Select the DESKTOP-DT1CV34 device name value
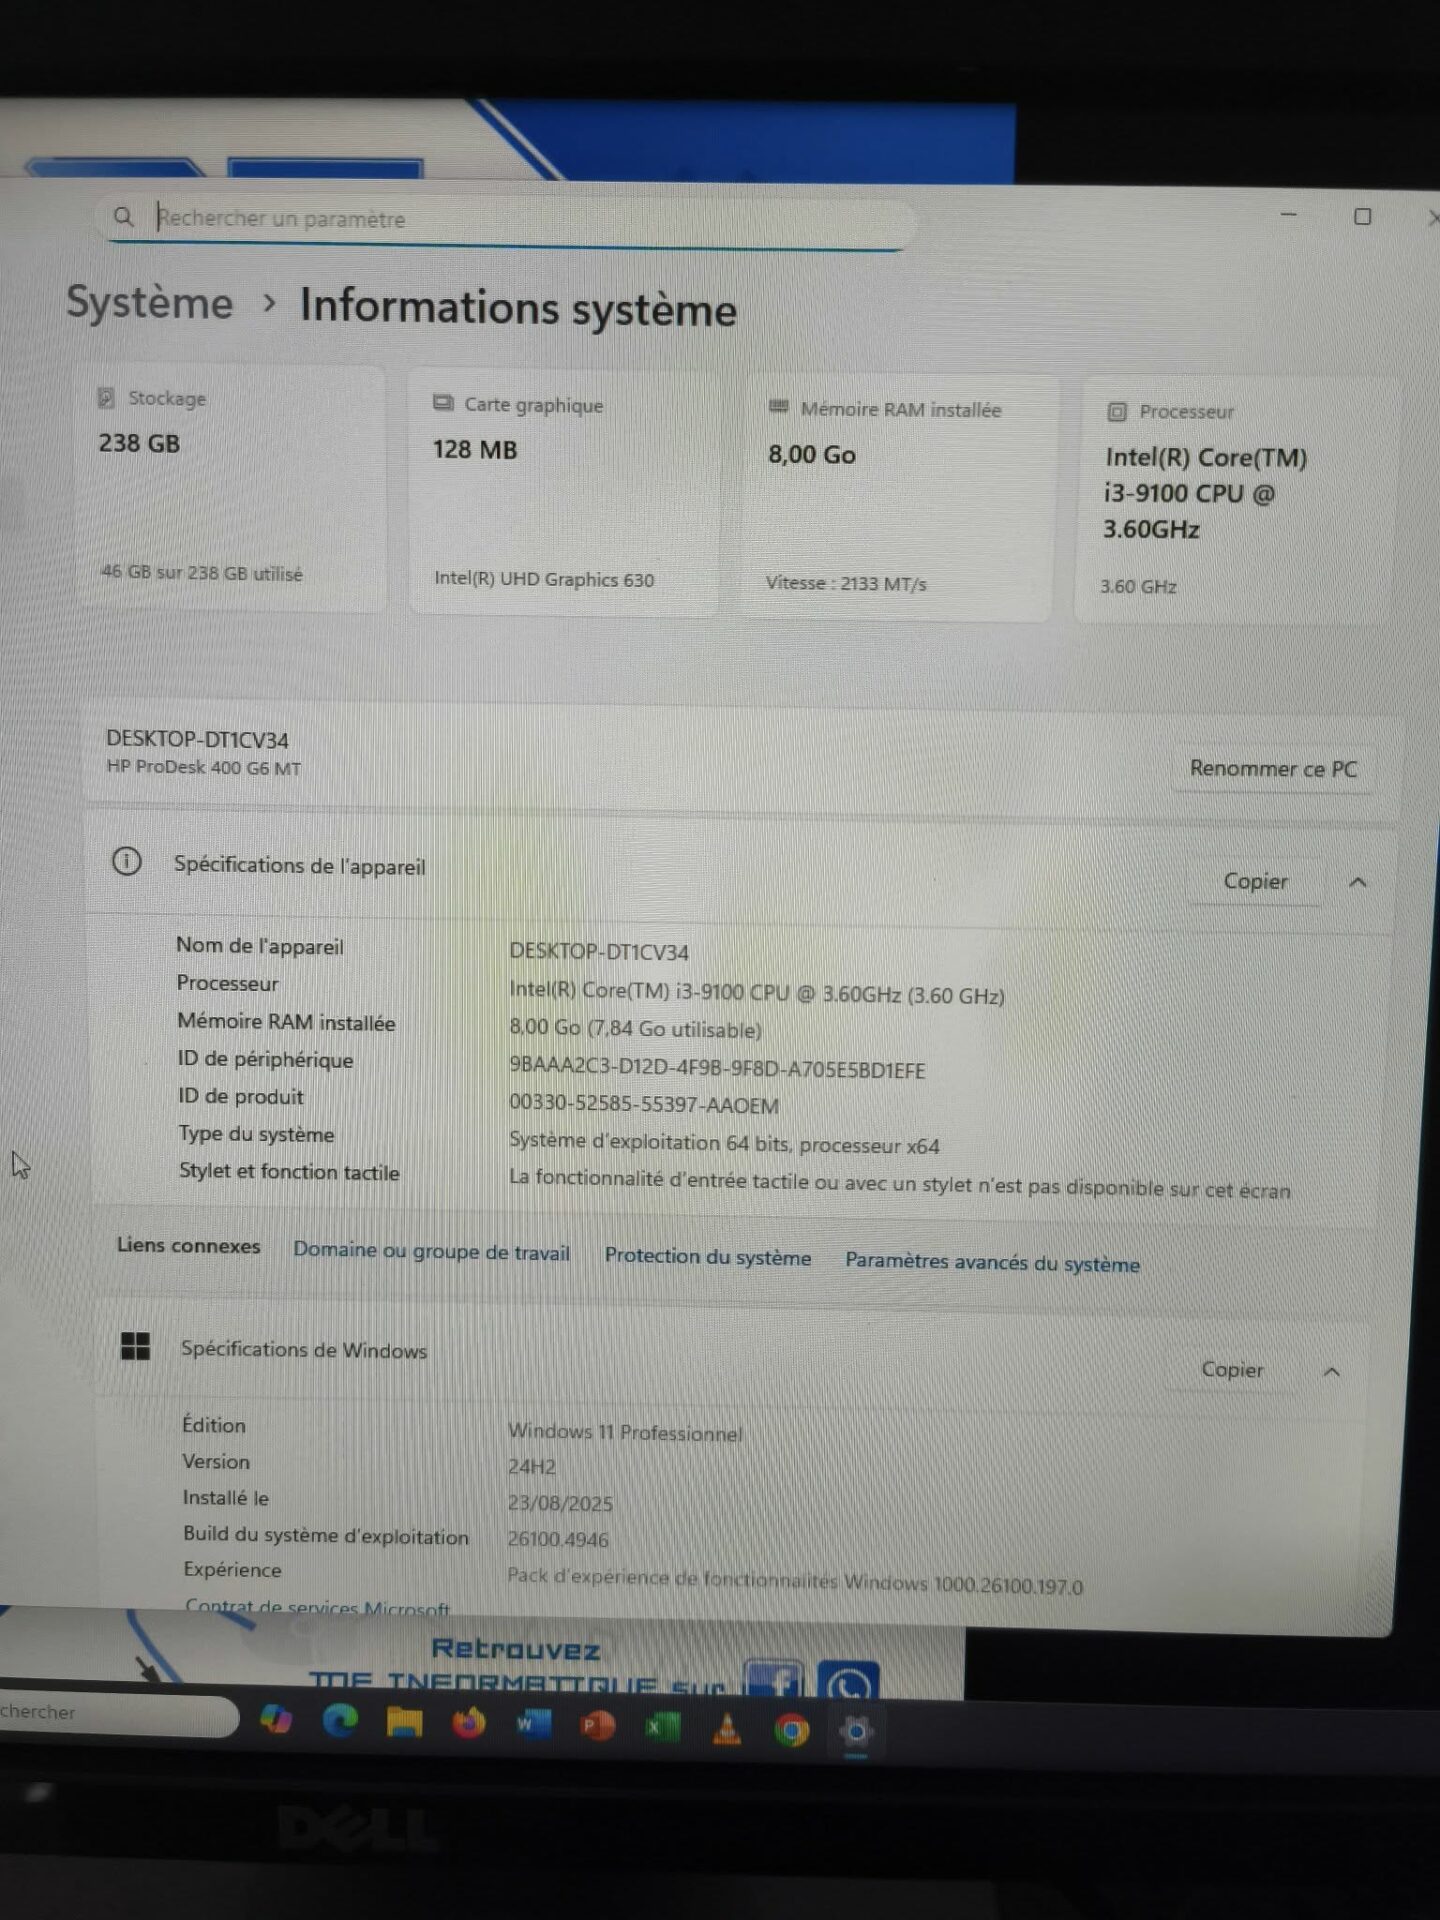Image resolution: width=1440 pixels, height=1920 pixels. [599, 951]
